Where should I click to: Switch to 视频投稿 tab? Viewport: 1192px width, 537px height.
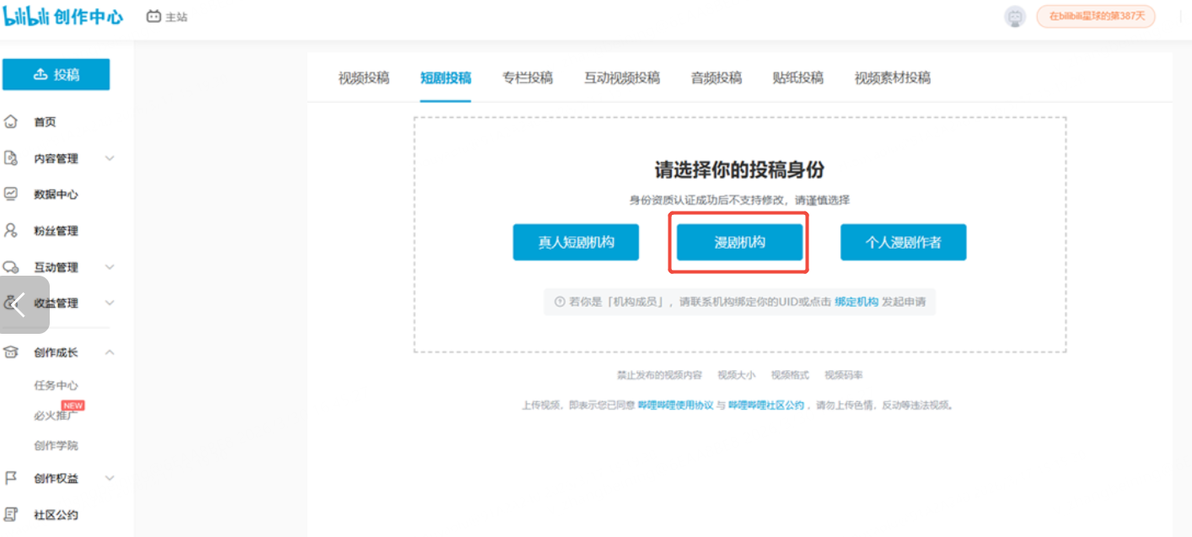pos(363,78)
